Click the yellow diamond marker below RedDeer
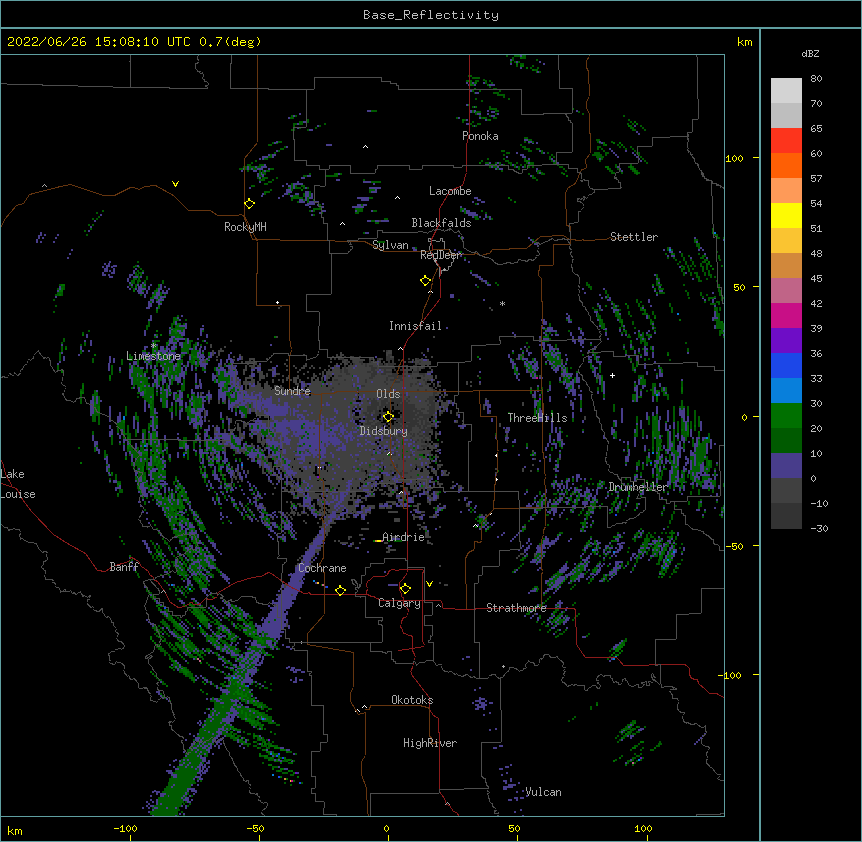 pos(425,281)
